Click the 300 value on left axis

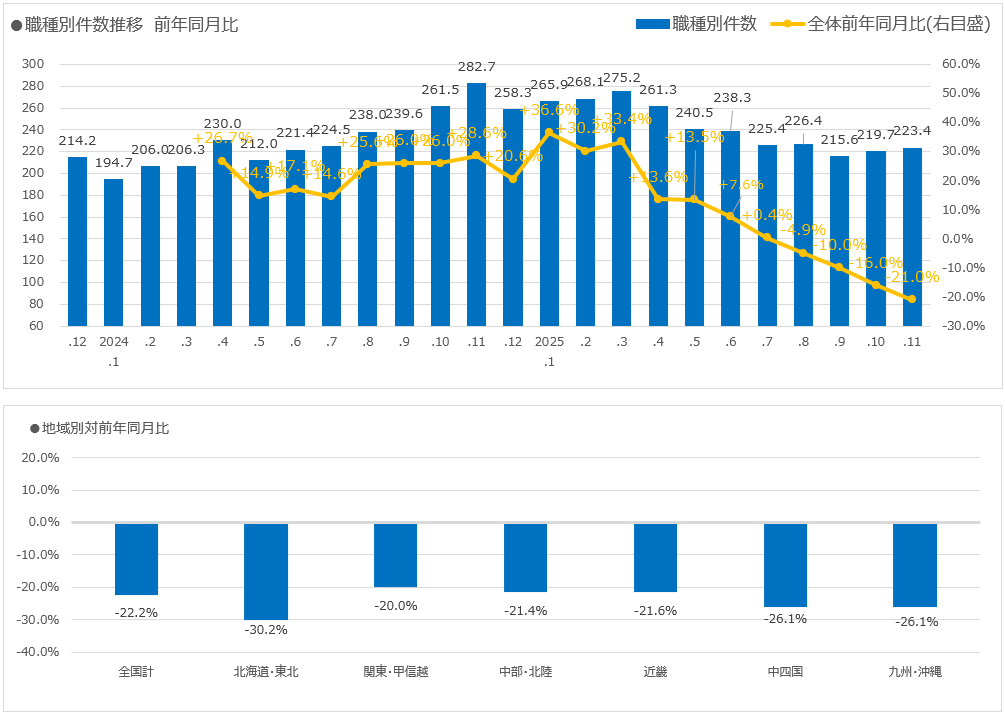(33, 64)
